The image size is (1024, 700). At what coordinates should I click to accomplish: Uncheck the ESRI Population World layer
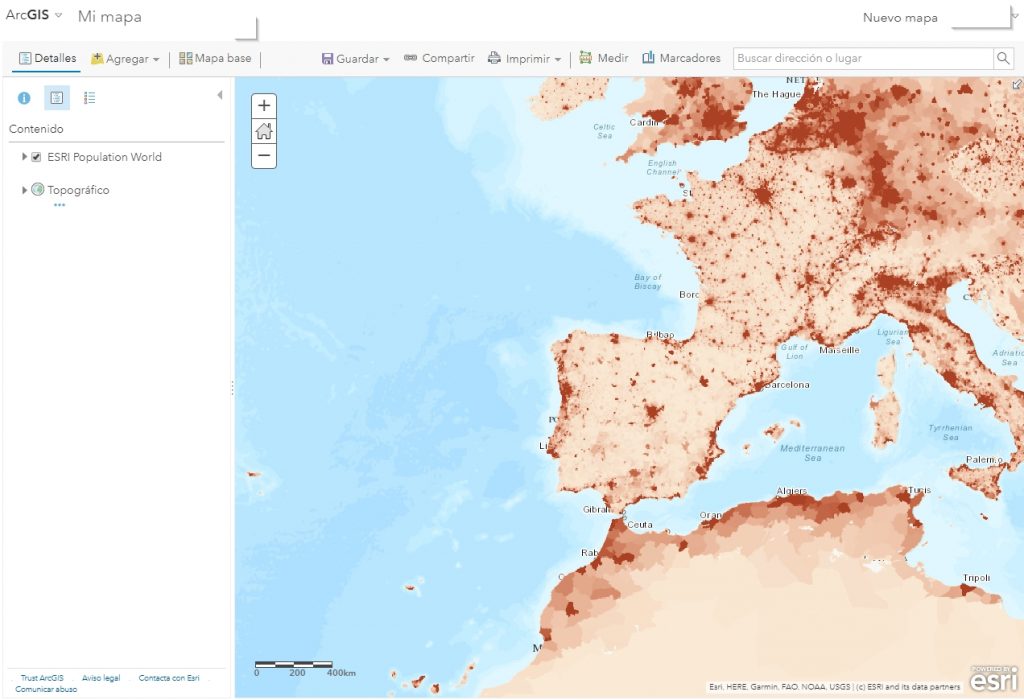(x=37, y=157)
